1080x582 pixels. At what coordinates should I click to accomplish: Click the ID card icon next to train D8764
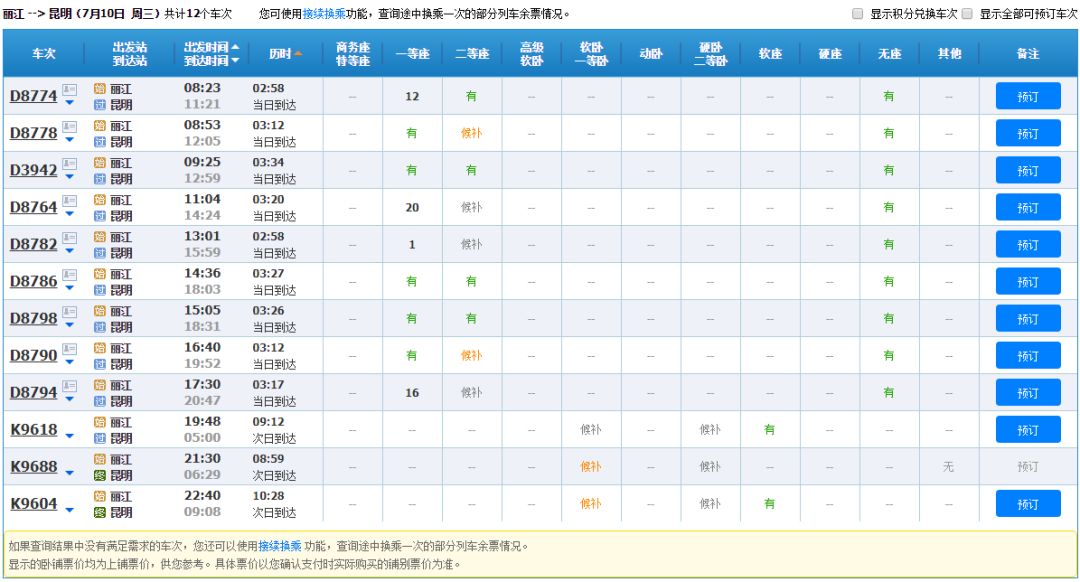[69, 200]
